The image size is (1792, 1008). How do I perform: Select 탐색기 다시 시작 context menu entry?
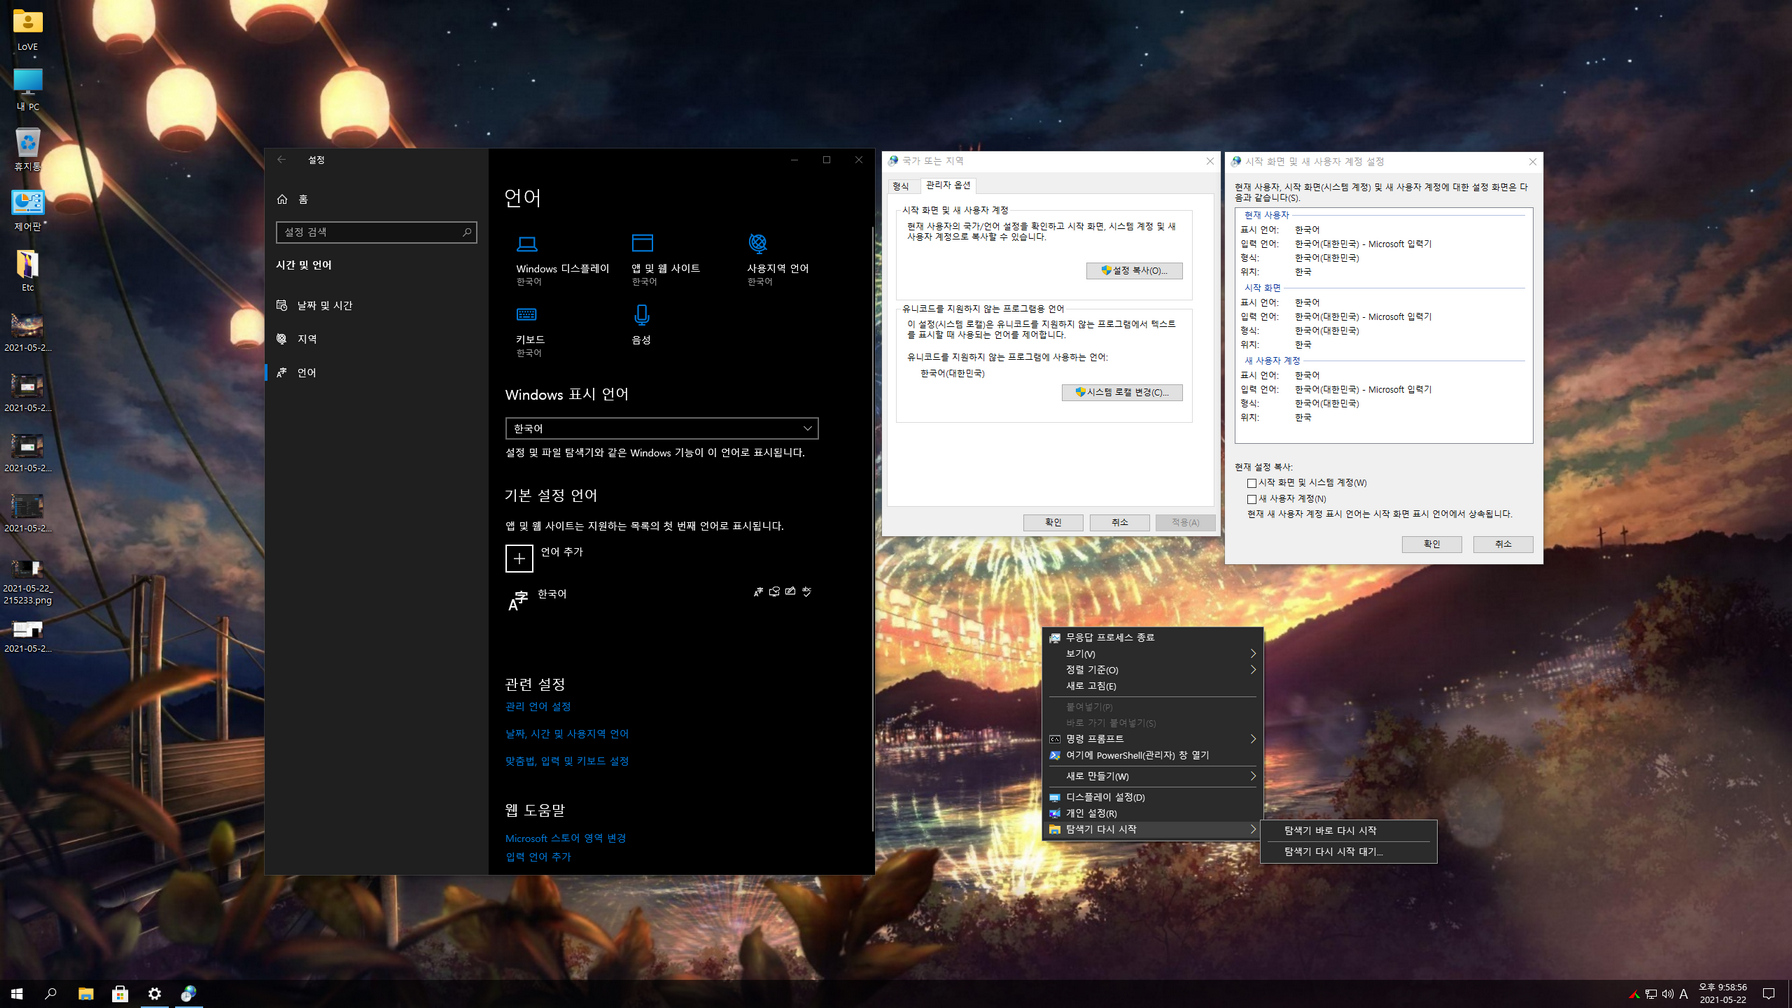pos(1152,829)
